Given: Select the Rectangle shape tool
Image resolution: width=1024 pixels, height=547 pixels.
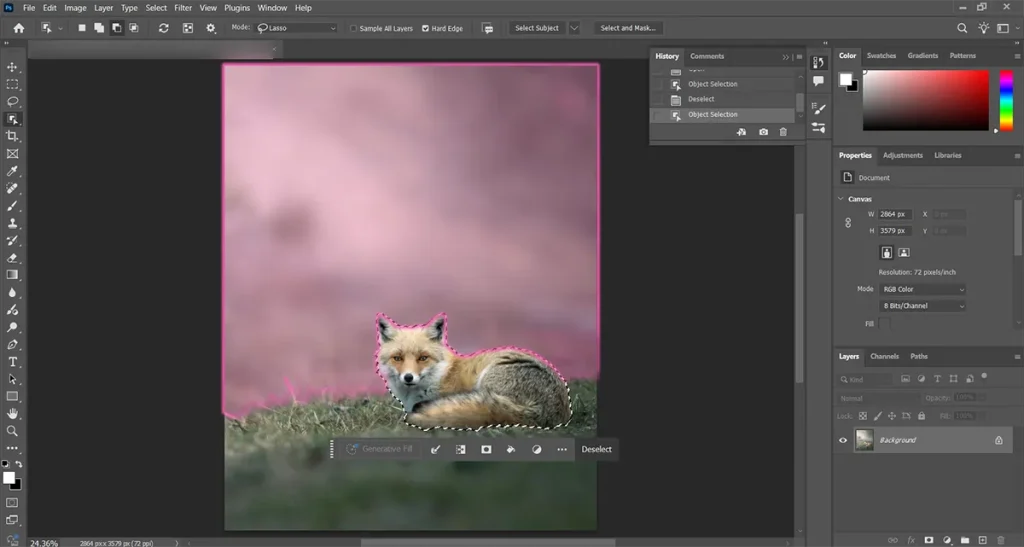Looking at the screenshot, I should pos(12,396).
